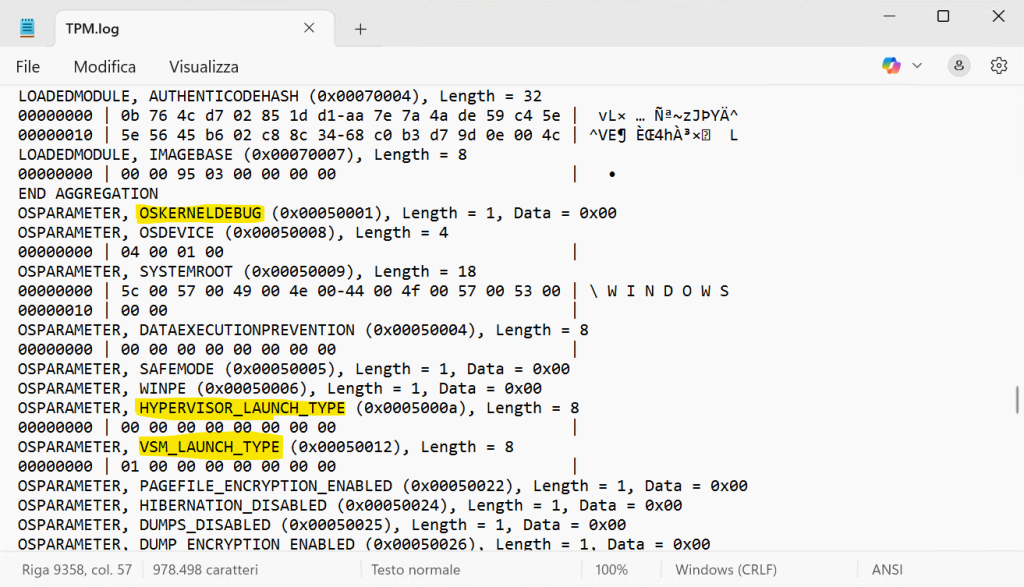The image size is (1024, 587).
Task: Open the Modifica menu
Action: click(x=104, y=66)
